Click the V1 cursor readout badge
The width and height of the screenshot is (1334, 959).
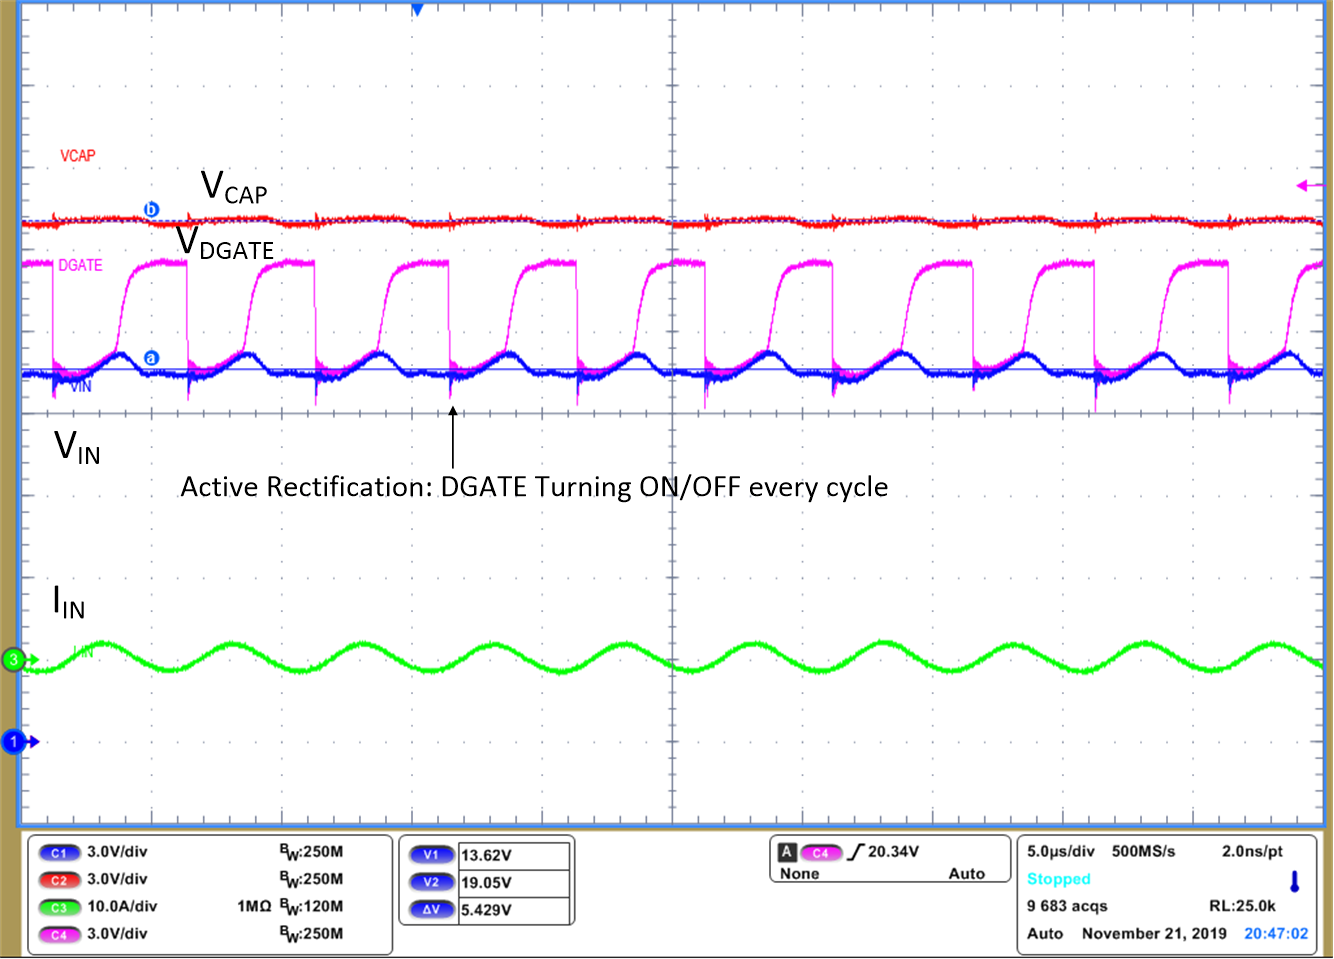coord(431,855)
